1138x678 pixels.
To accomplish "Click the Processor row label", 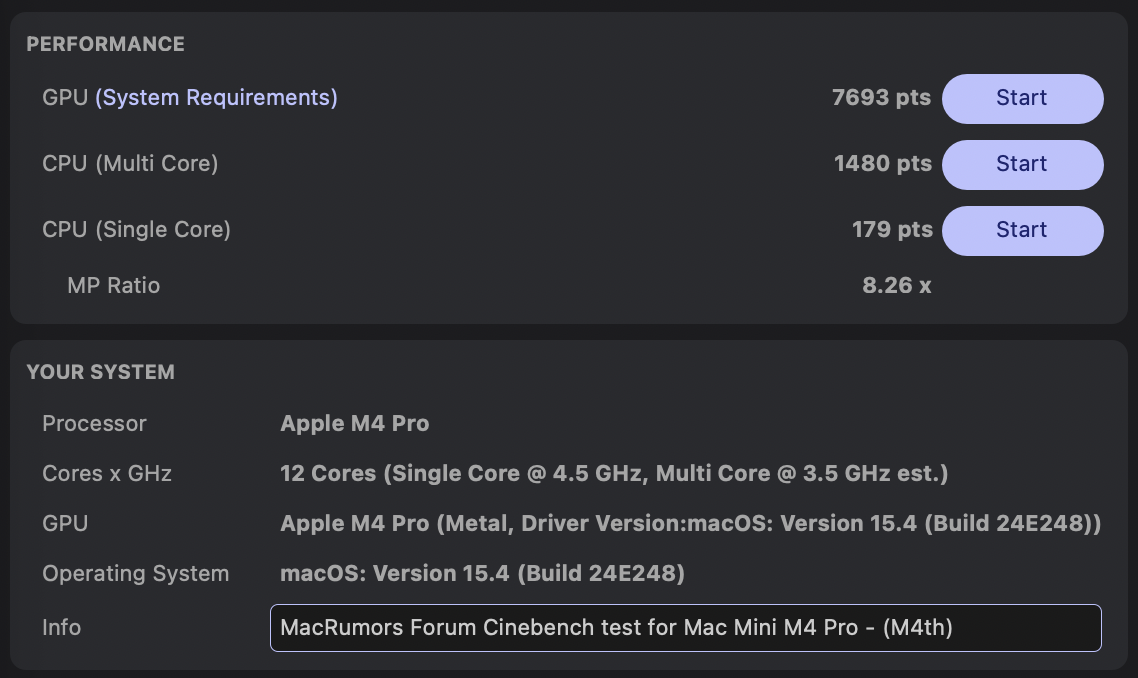I will coord(94,423).
